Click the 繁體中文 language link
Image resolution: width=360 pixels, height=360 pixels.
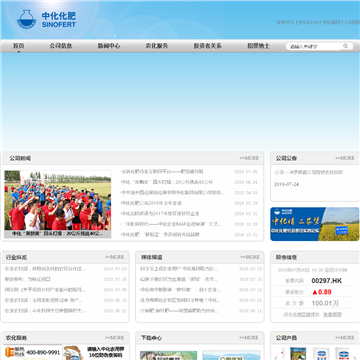pos(286,22)
